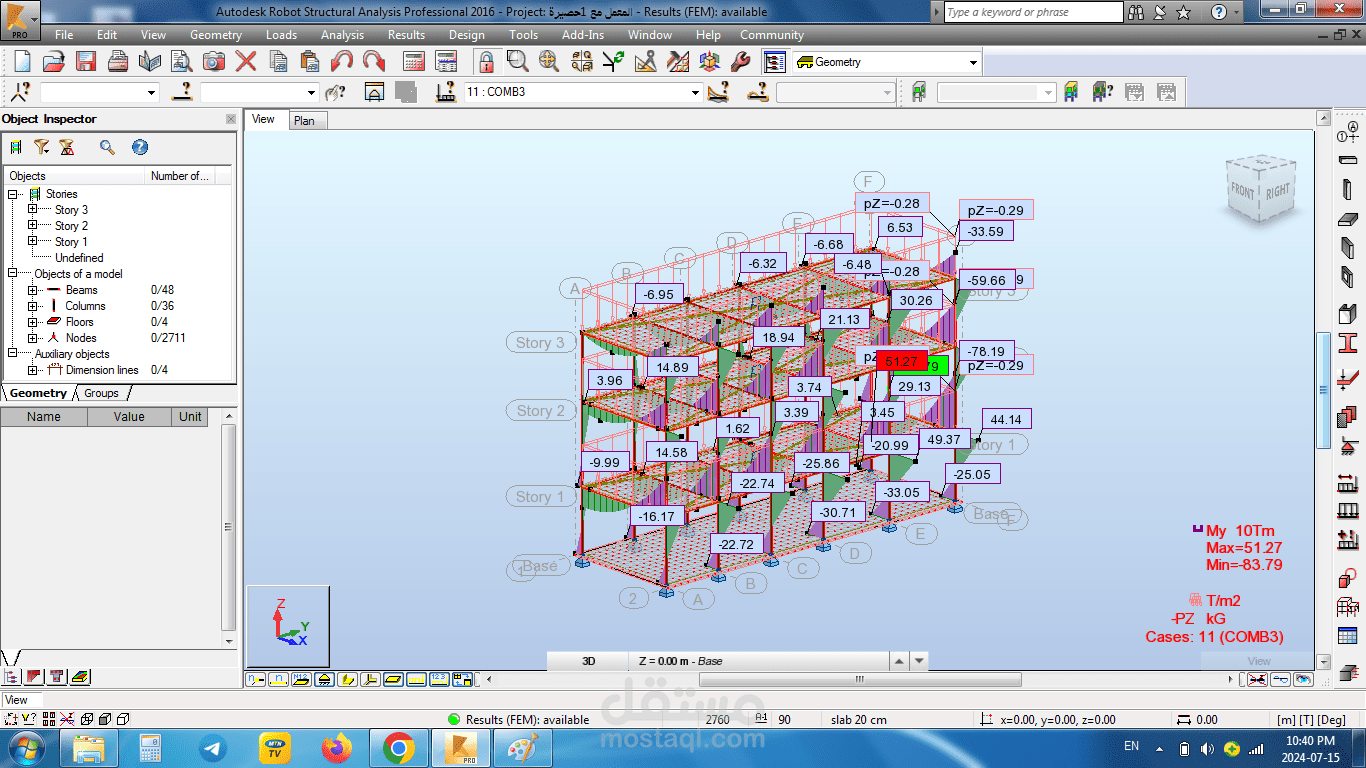
Task: Switch to the Groups tab
Action: pyautogui.click(x=101, y=393)
